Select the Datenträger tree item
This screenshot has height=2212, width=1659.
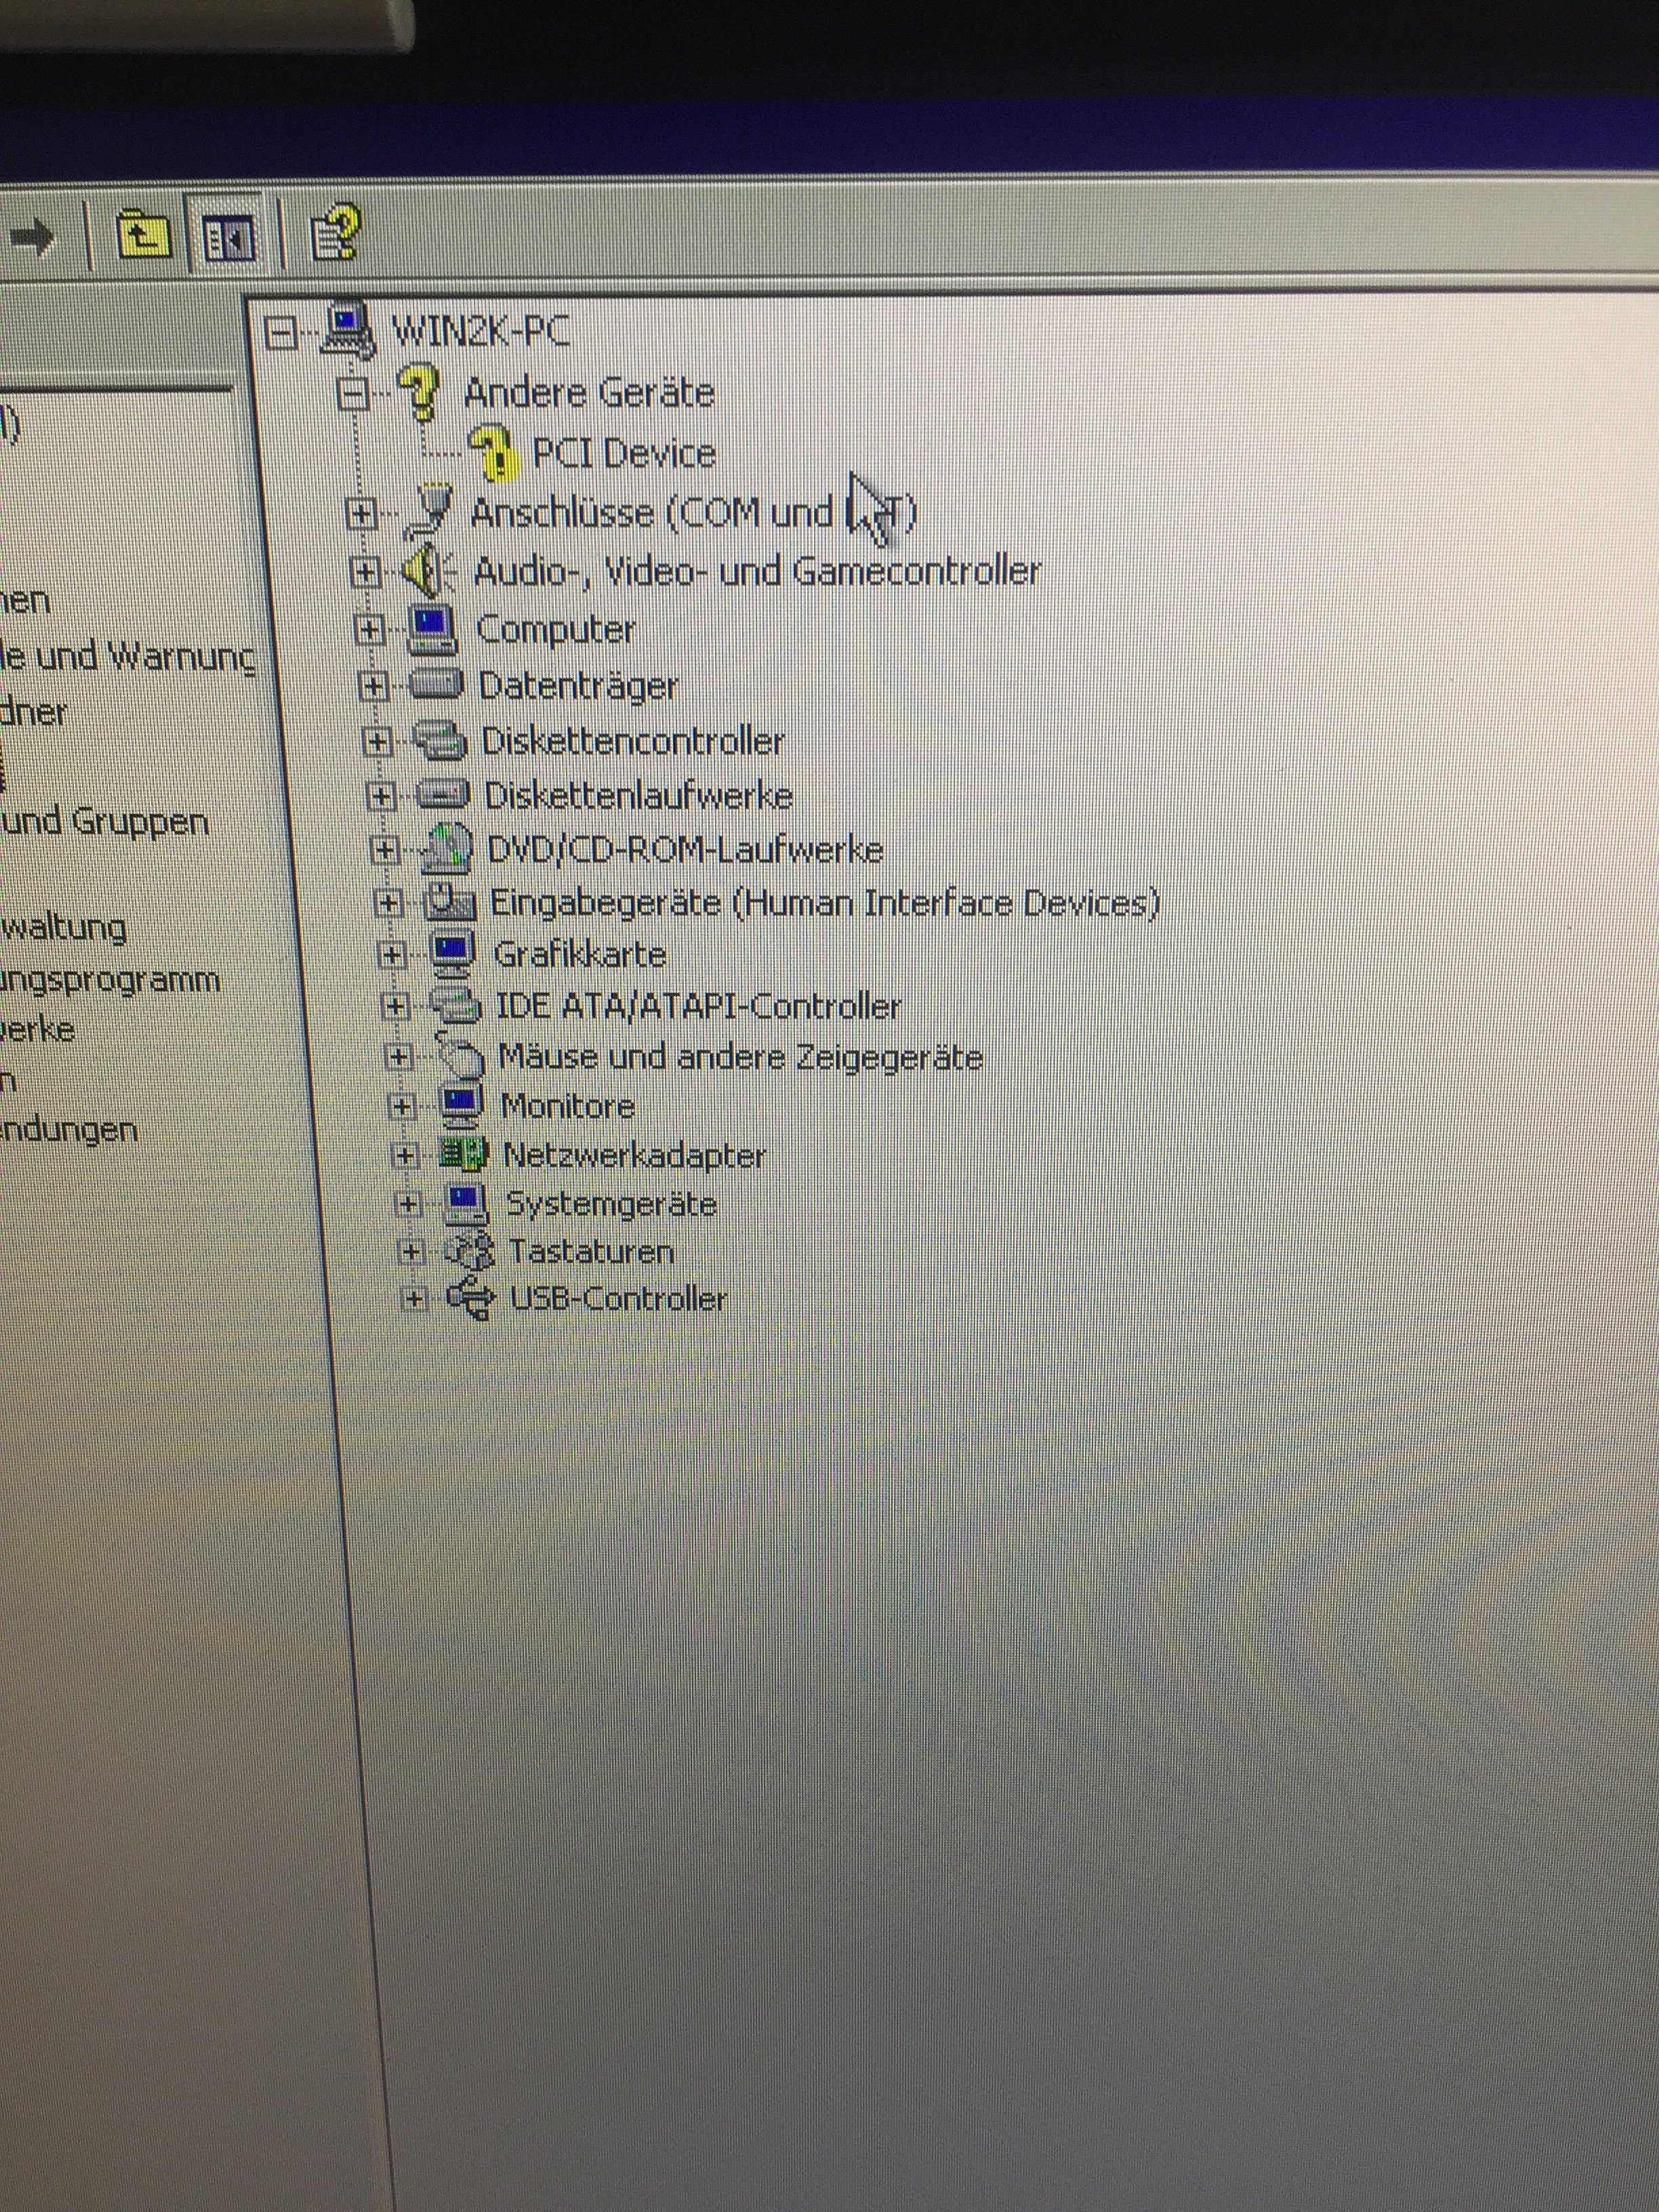point(578,686)
